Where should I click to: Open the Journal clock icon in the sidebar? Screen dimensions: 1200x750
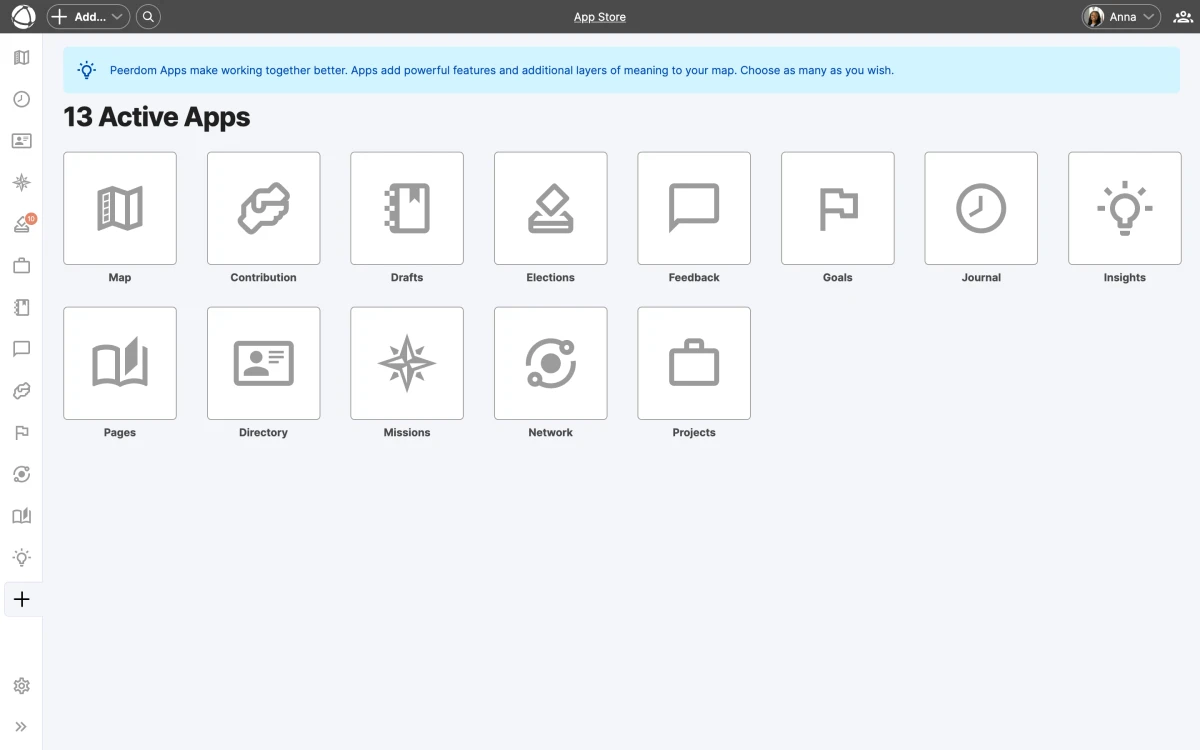(x=21, y=99)
